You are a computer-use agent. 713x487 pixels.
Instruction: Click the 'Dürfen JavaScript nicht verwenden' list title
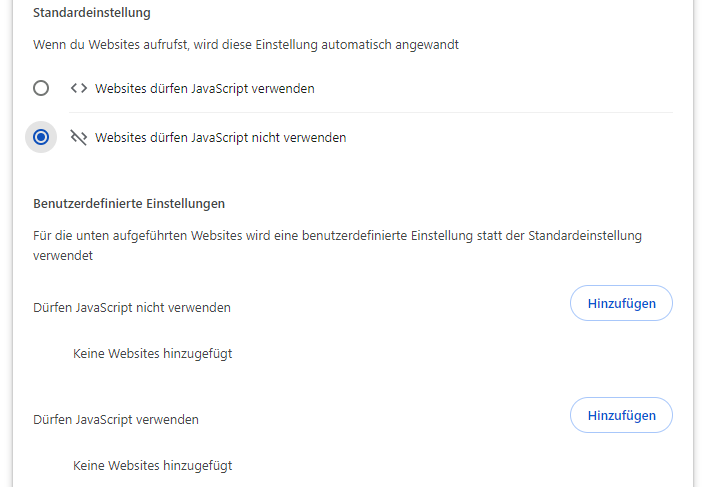(132, 307)
